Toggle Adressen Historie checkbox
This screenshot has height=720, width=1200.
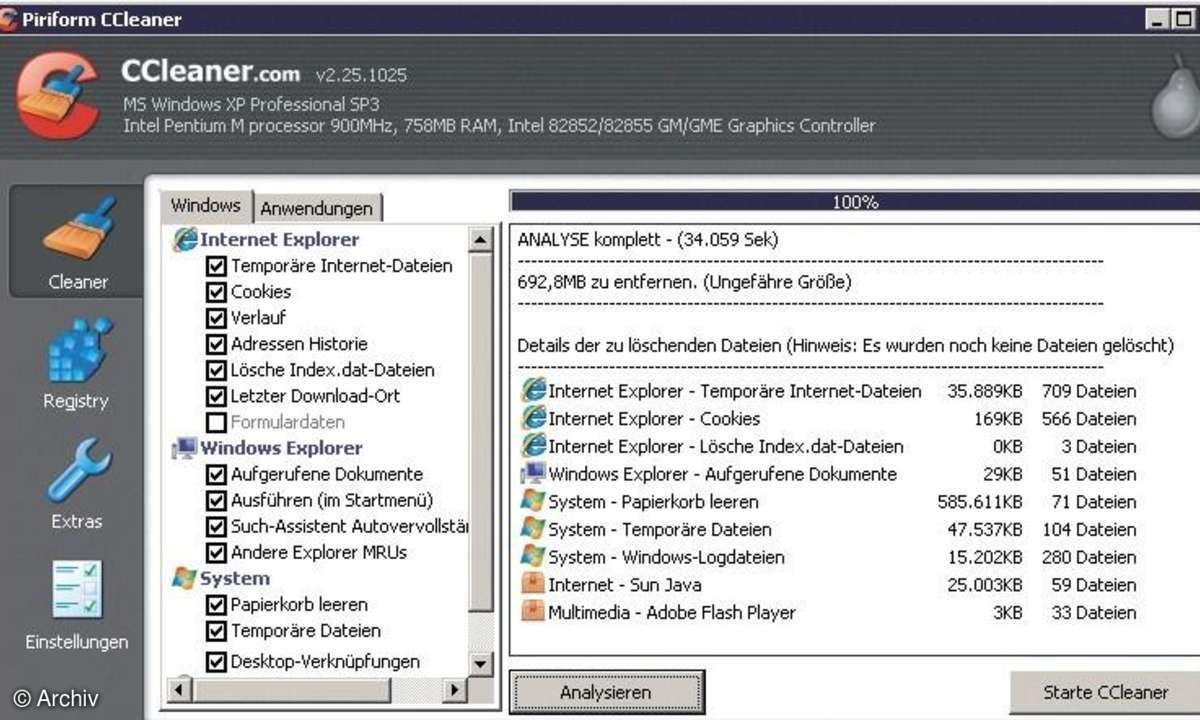[x=215, y=344]
